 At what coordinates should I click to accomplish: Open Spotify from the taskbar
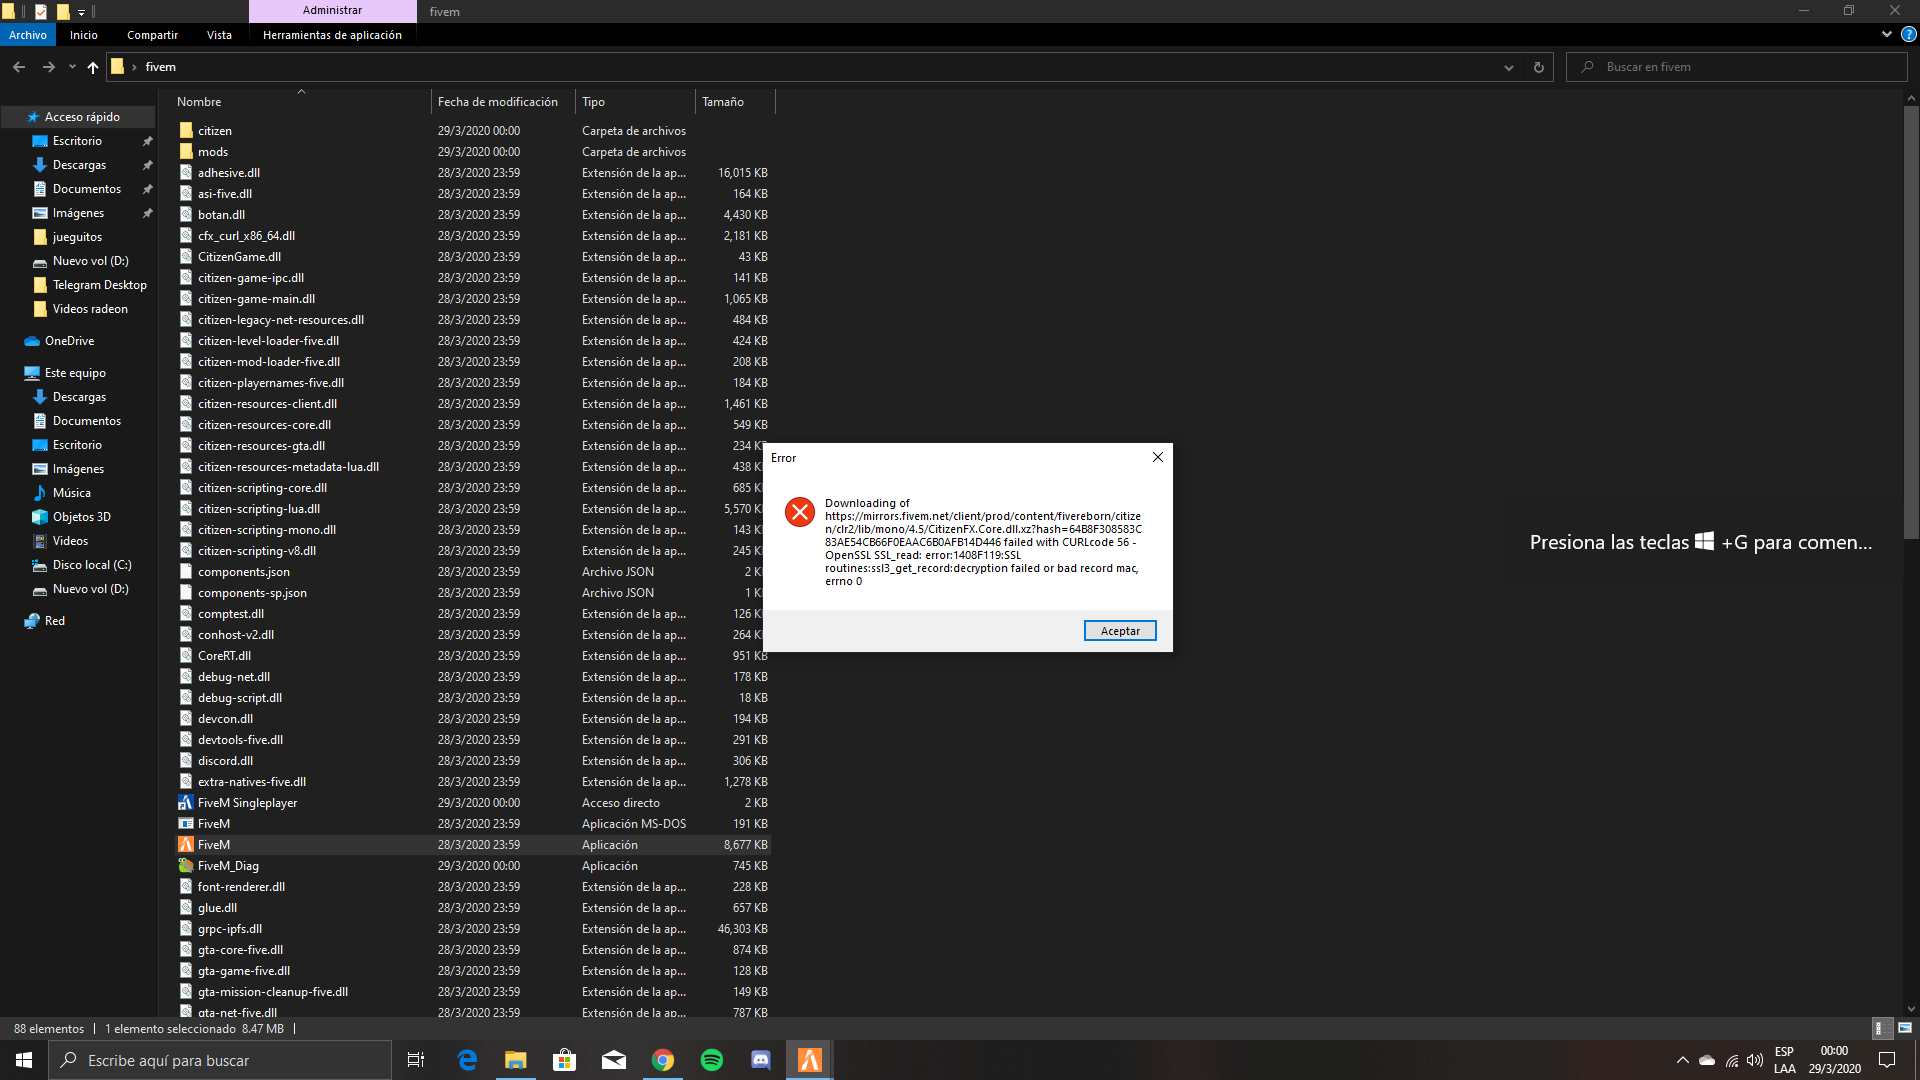pyautogui.click(x=712, y=1059)
